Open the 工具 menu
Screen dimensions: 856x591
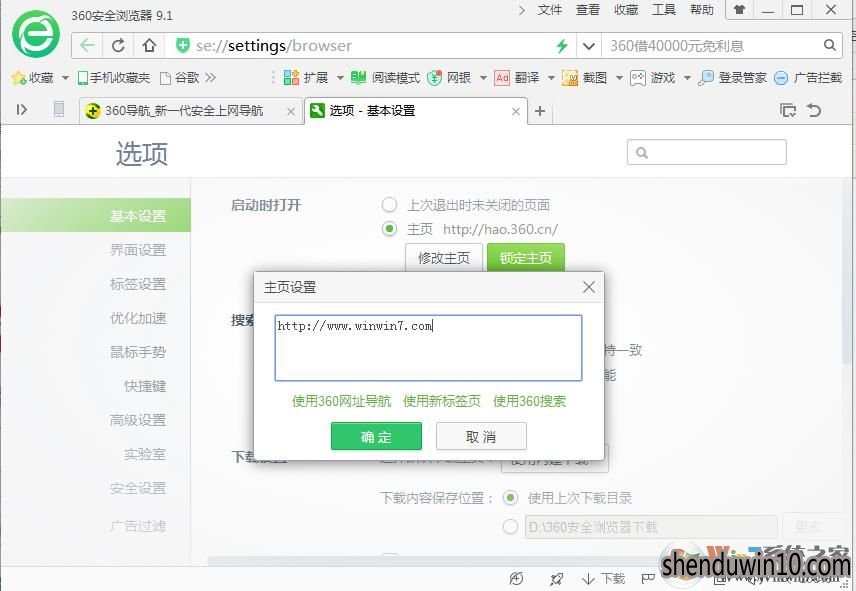(664, 10)
